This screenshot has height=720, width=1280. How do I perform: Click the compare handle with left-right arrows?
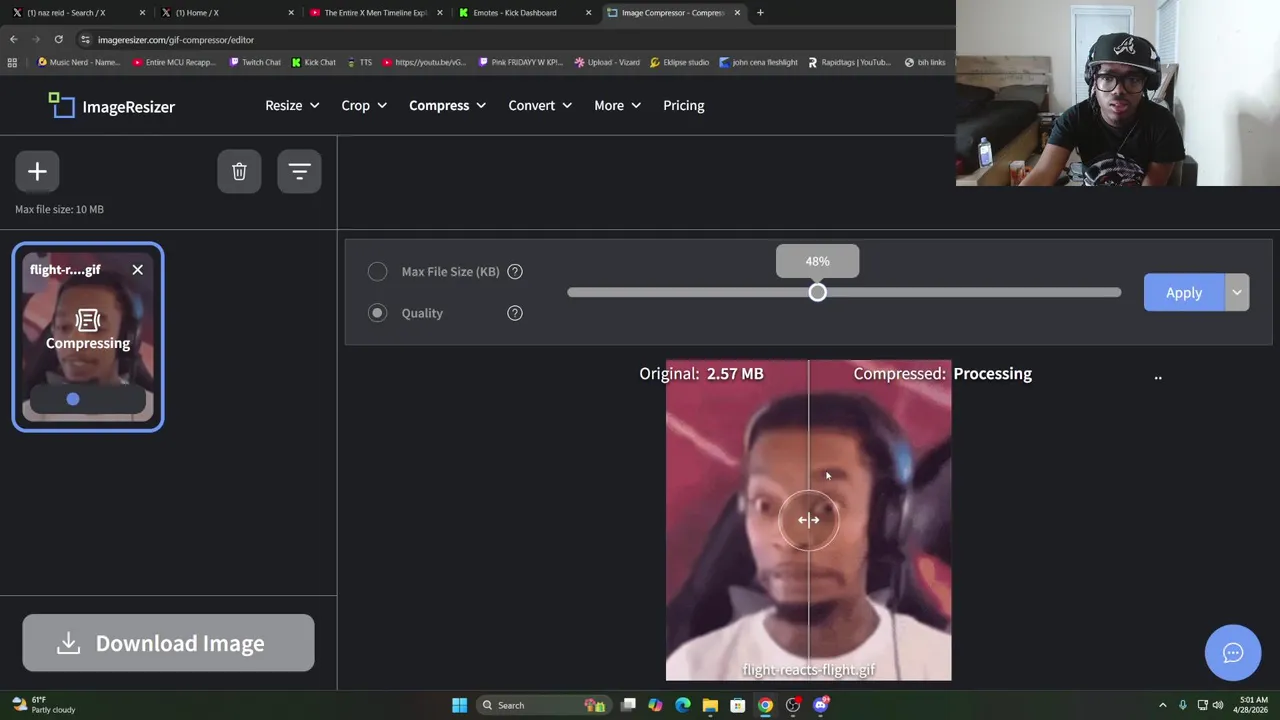(808, 519)
